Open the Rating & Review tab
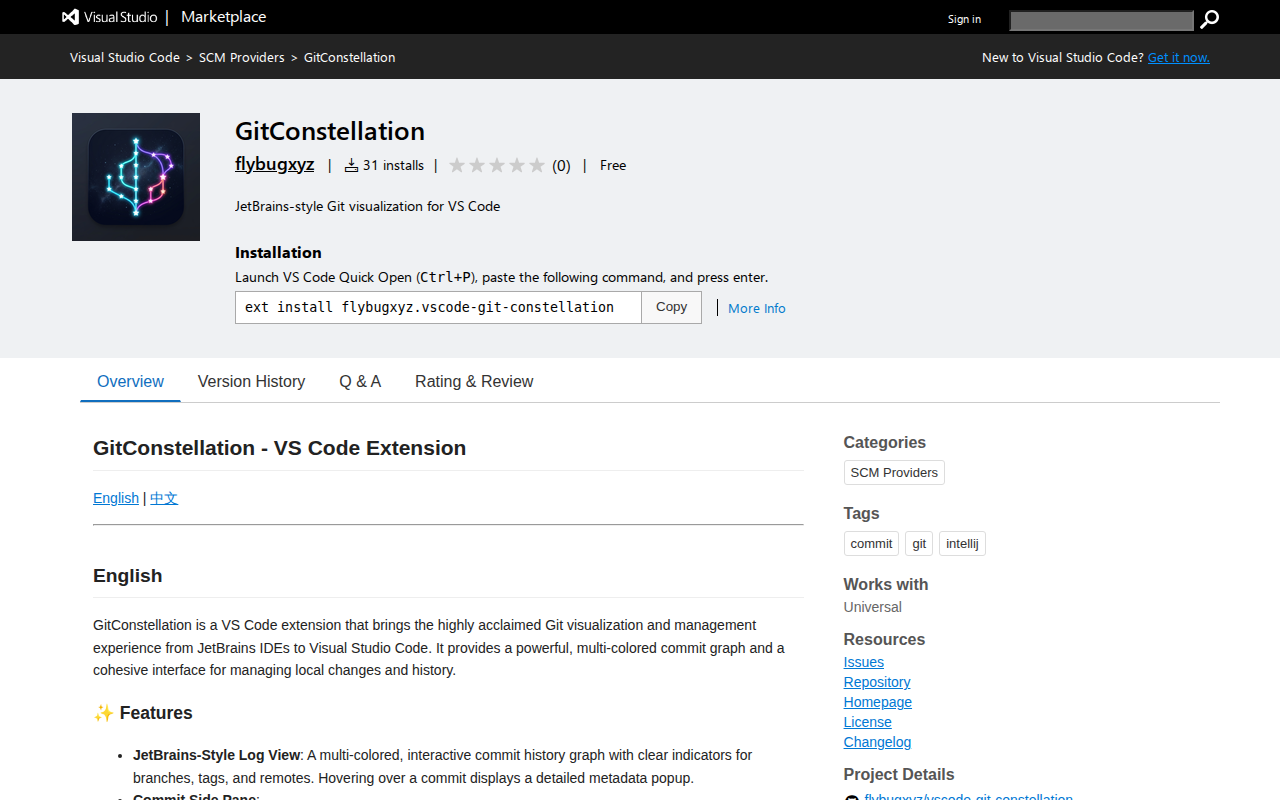The width and height of the screenshot is (1280, 800). (x=474, y=381)
